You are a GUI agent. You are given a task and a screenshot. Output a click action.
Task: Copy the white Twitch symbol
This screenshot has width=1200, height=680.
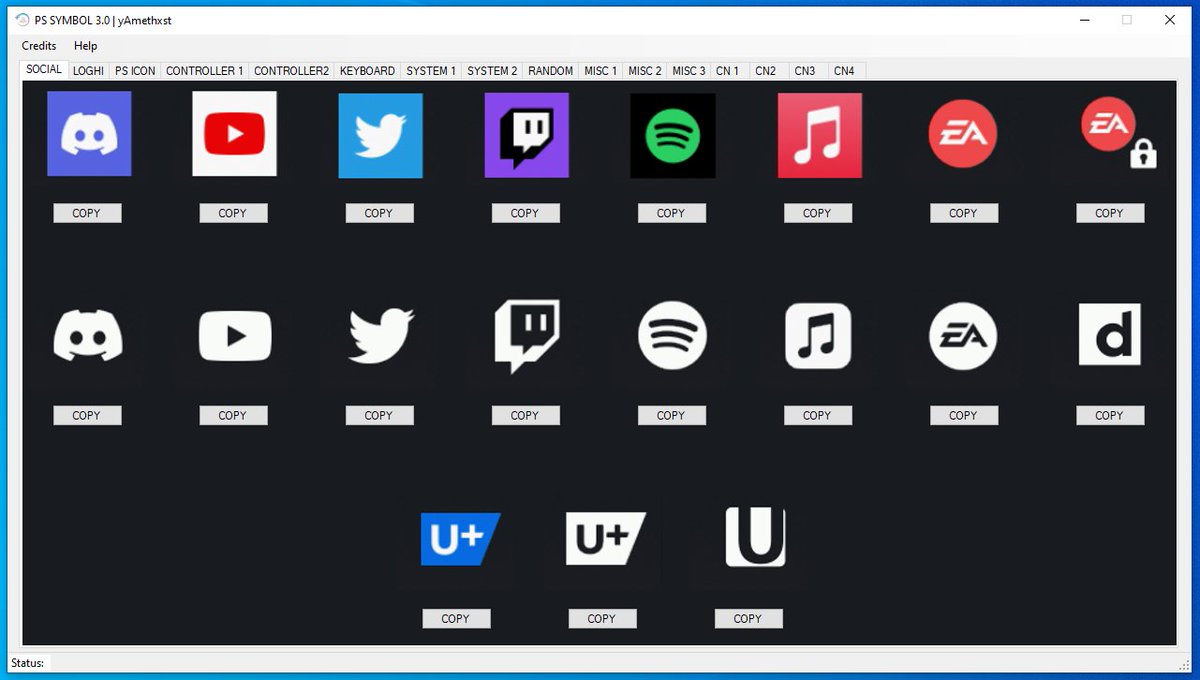525,415
